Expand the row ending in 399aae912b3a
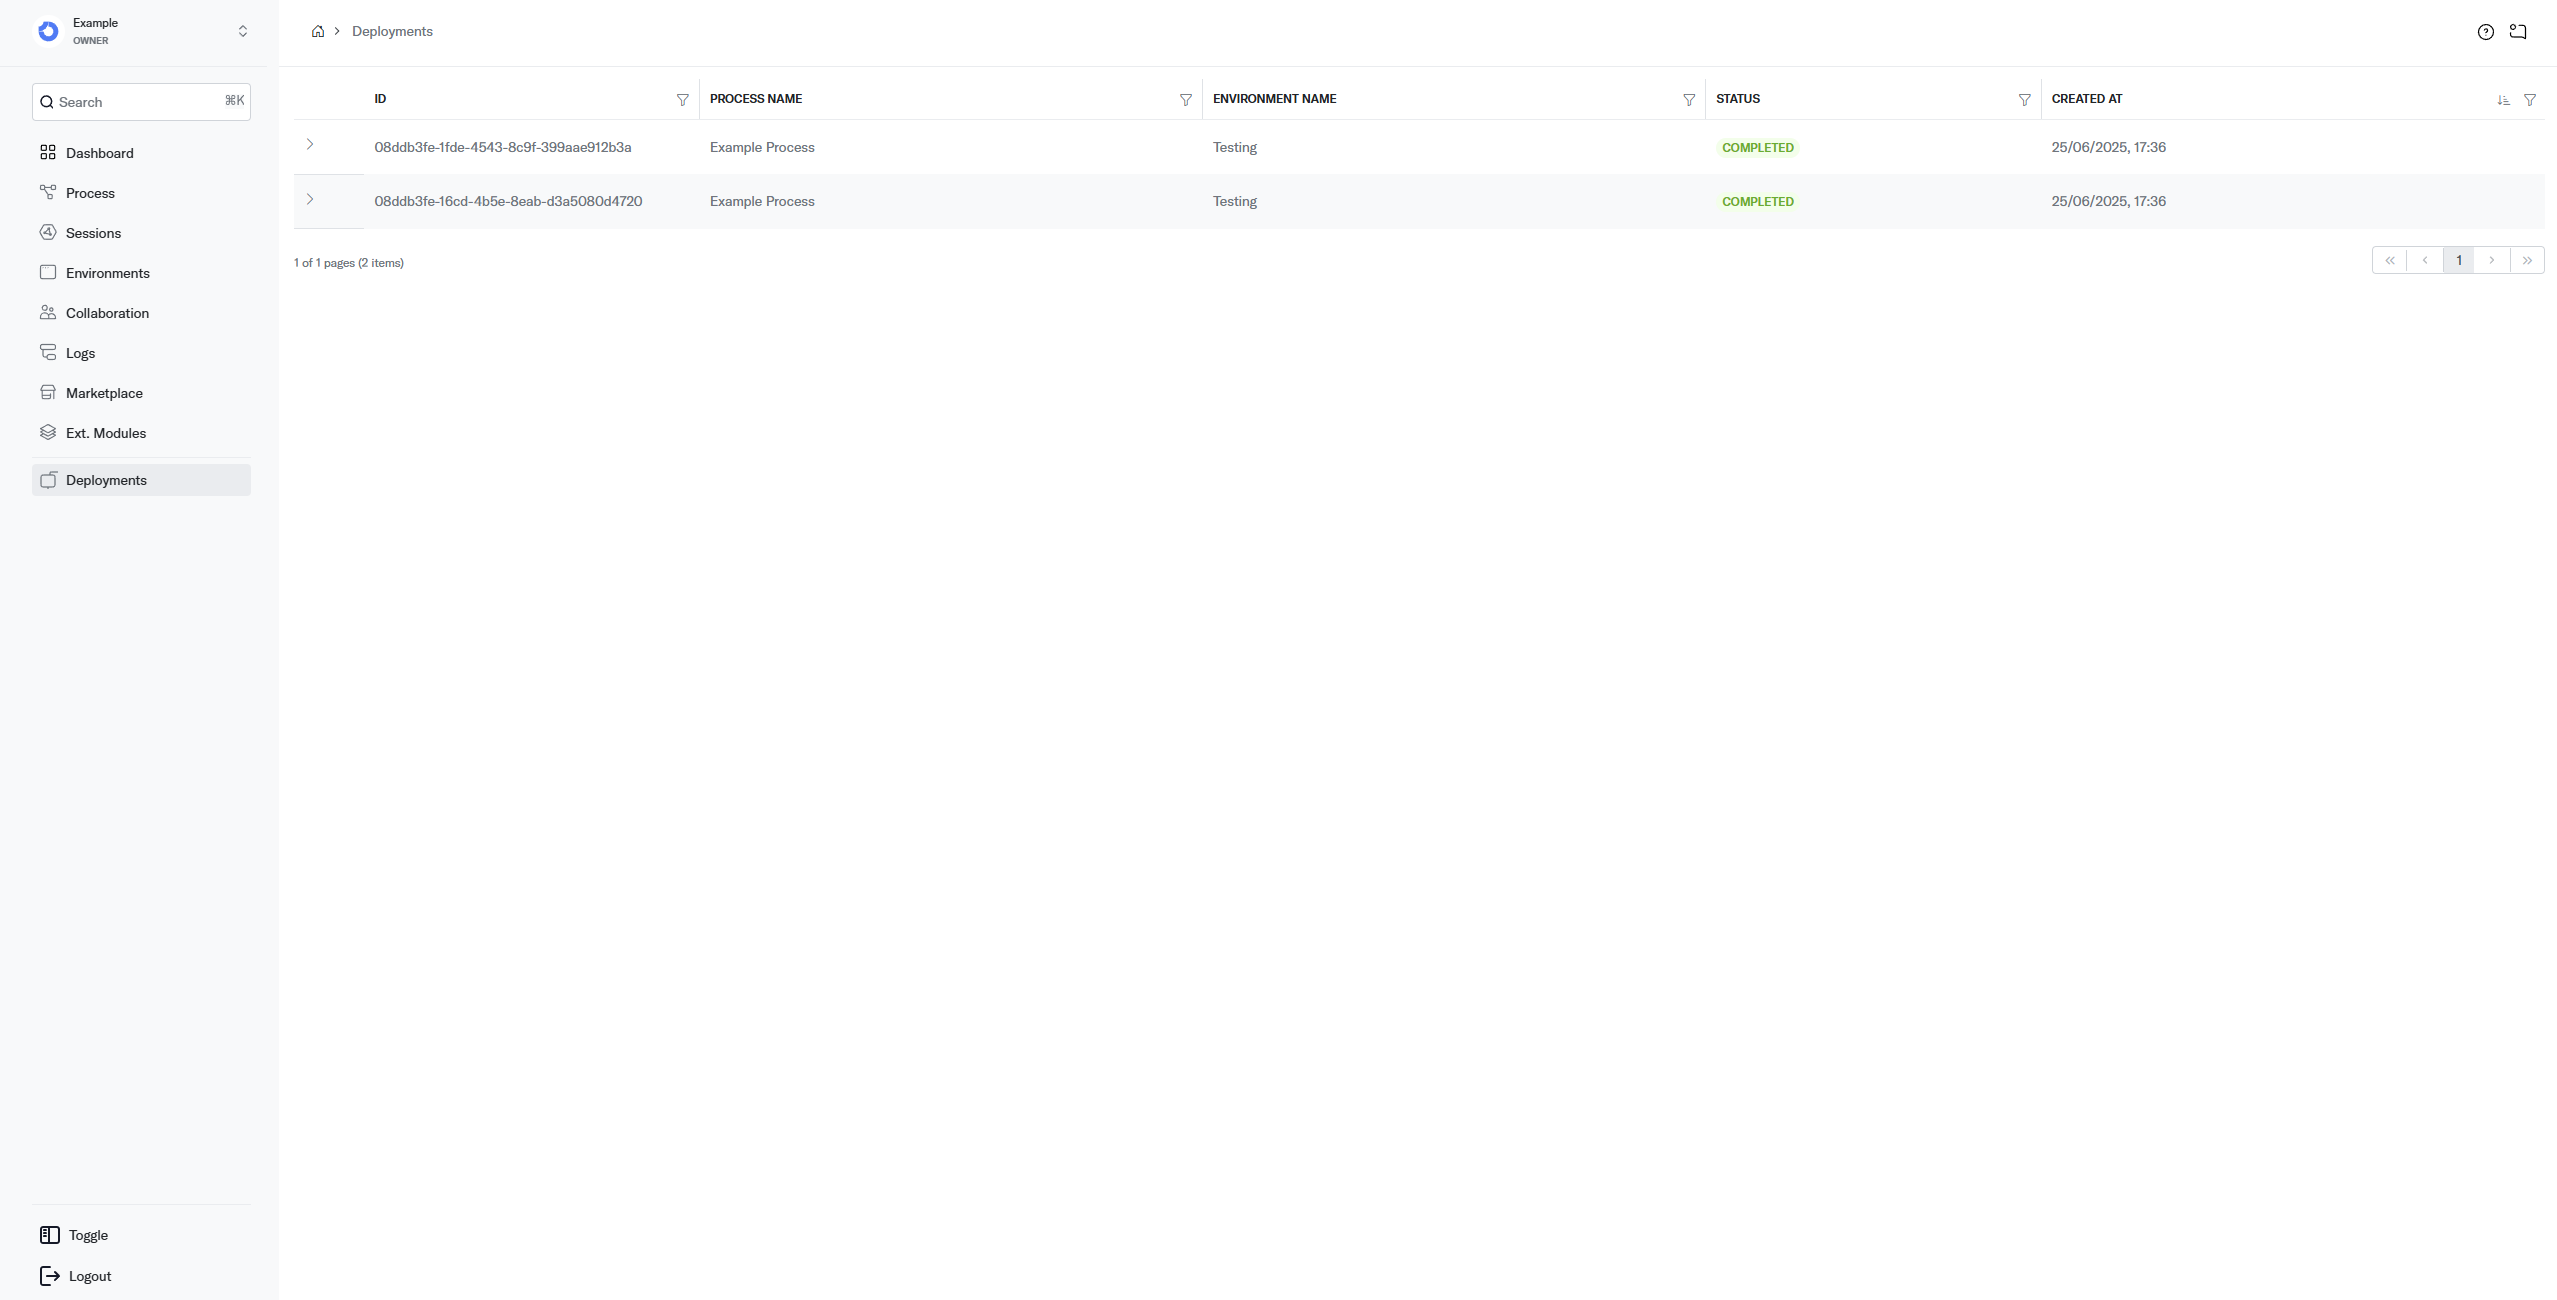This screenshot has height=1300, width=2557. coord(310,145)
